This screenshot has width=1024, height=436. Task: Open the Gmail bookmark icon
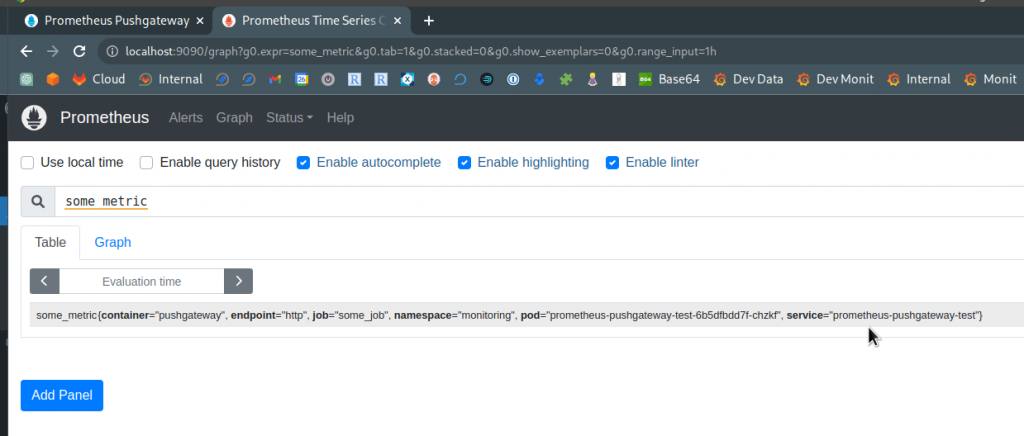(x=276, y=79)
